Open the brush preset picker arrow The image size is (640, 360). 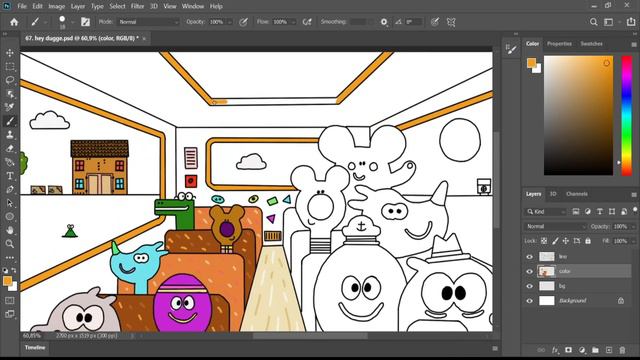pyautogui.click(x=72, y=22)
